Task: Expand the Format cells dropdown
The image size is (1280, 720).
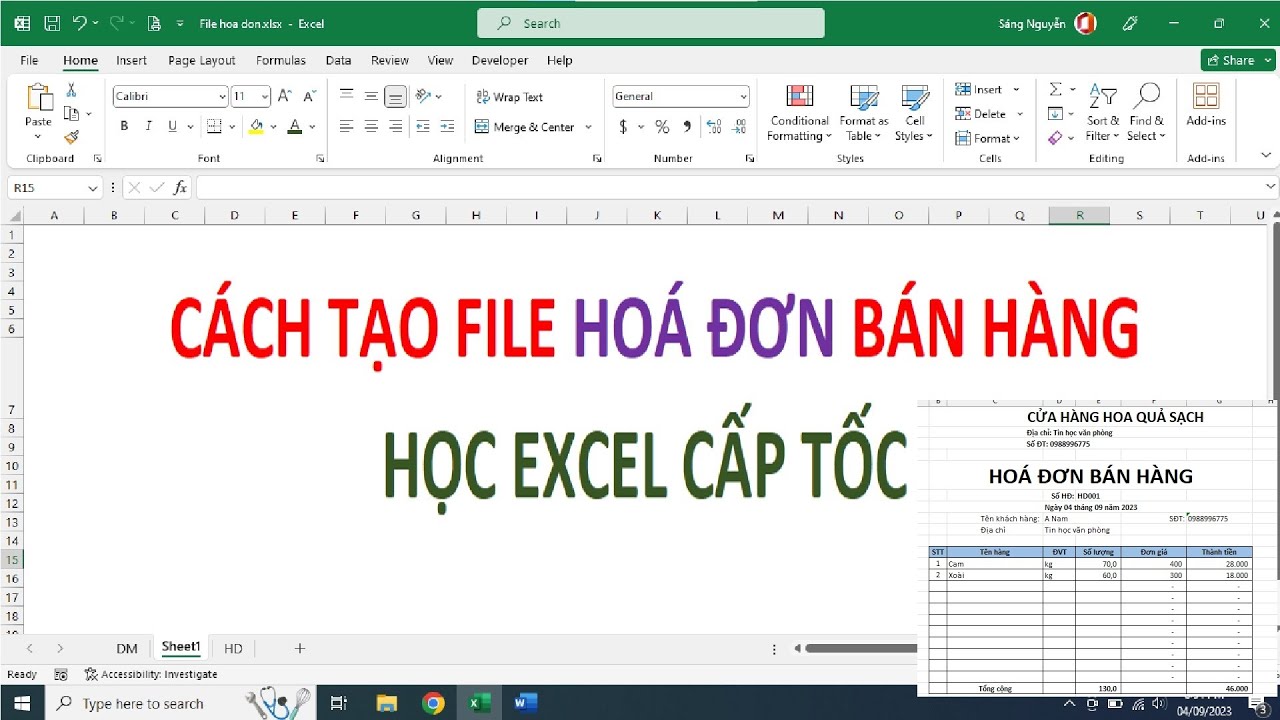Action: (1016, 139)
